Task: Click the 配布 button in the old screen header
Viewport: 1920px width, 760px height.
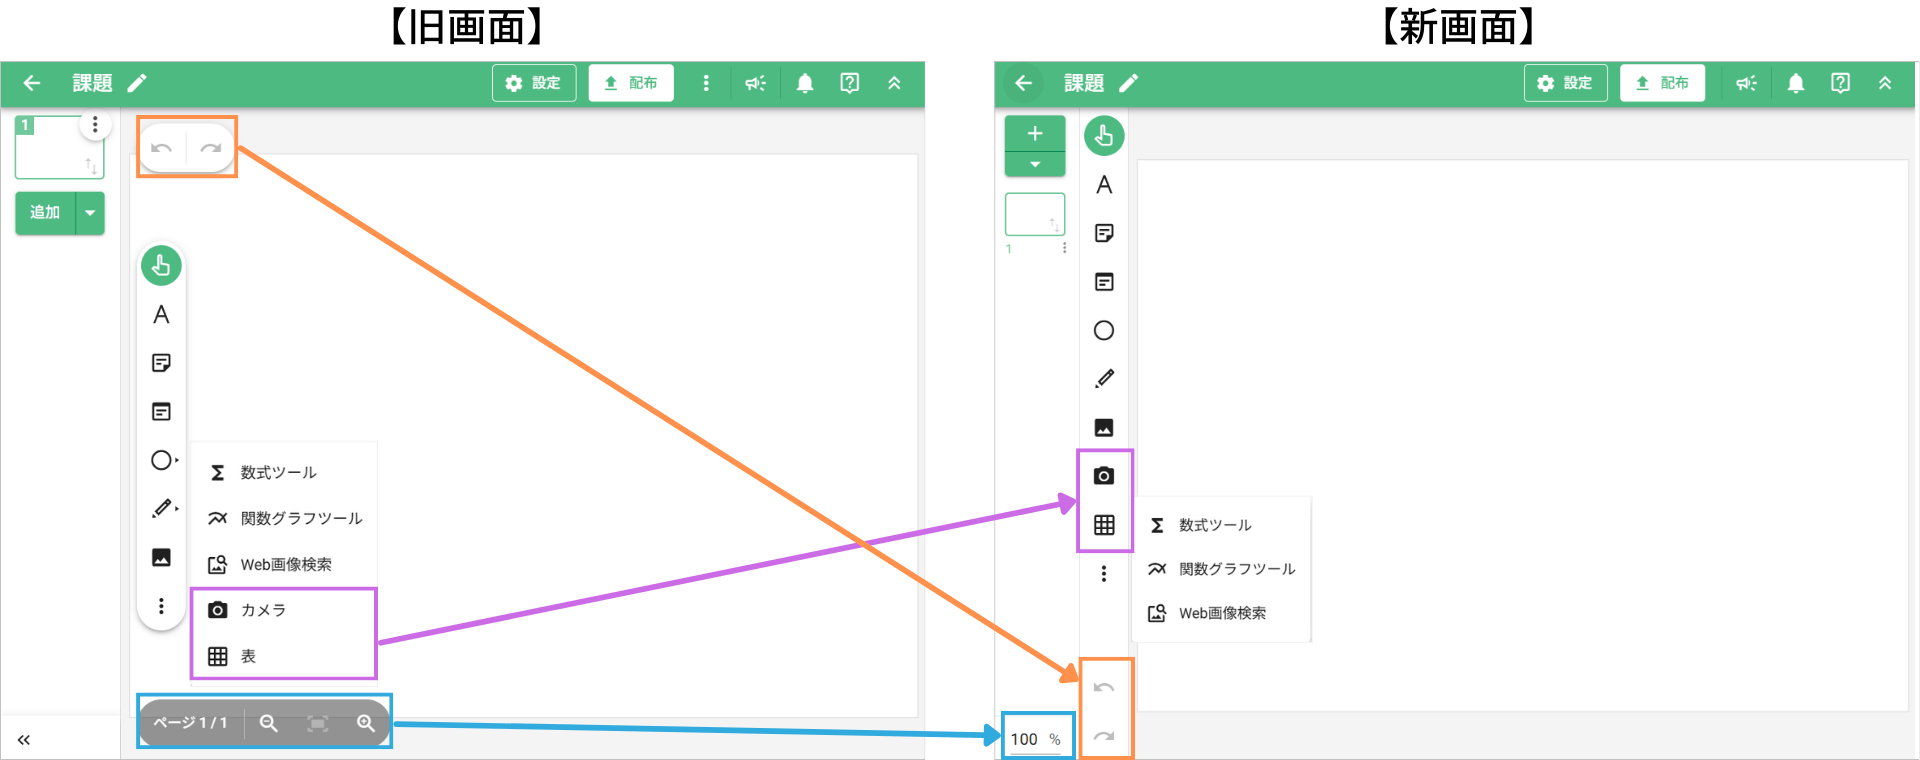Action: coord(631,83)
